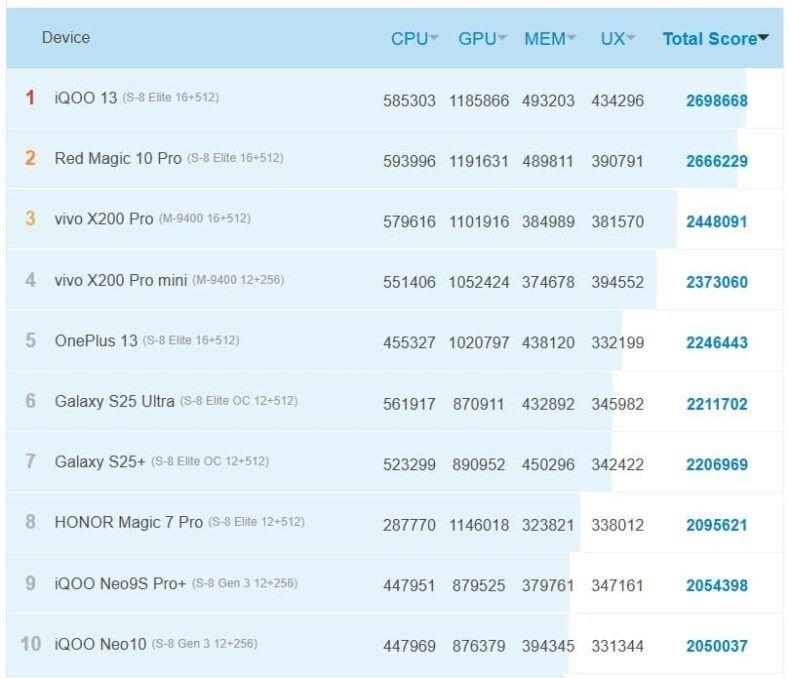Click OnePlus 13 GPU score 1020797
The image size is (790, 678).
[479, 343]
